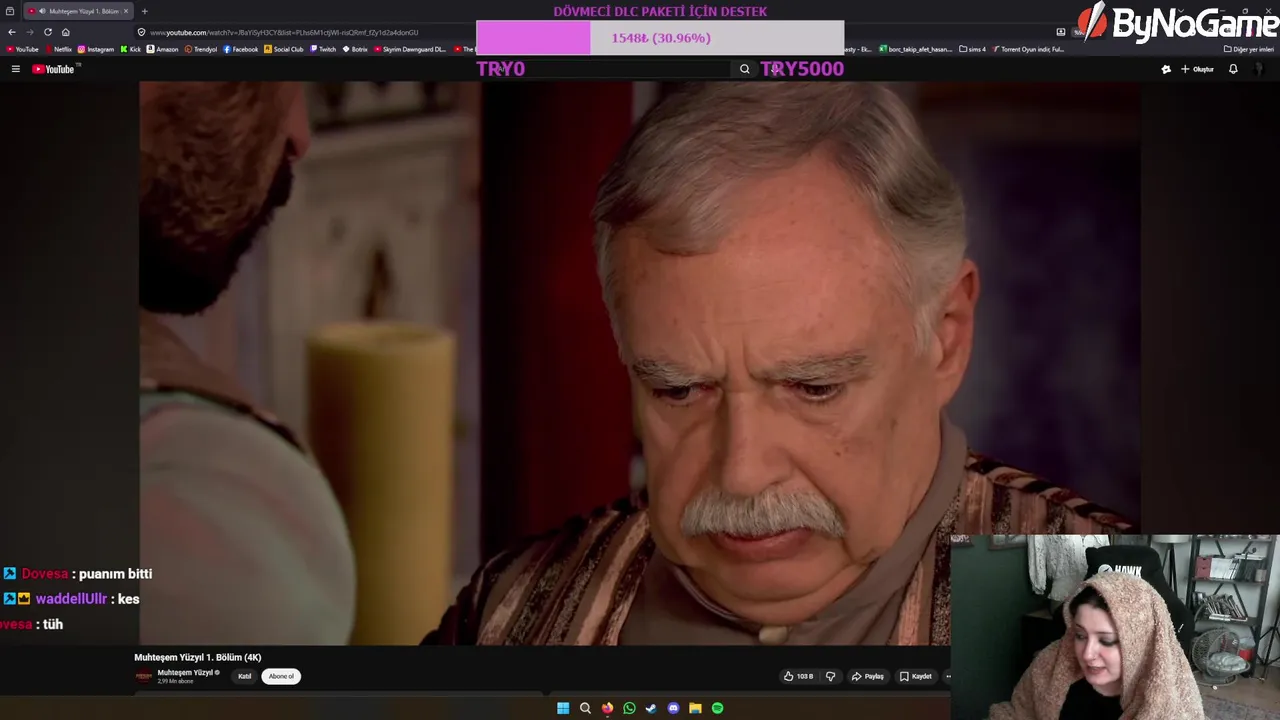
Task: Click the Paylaş share button
Action: [867, 677]
